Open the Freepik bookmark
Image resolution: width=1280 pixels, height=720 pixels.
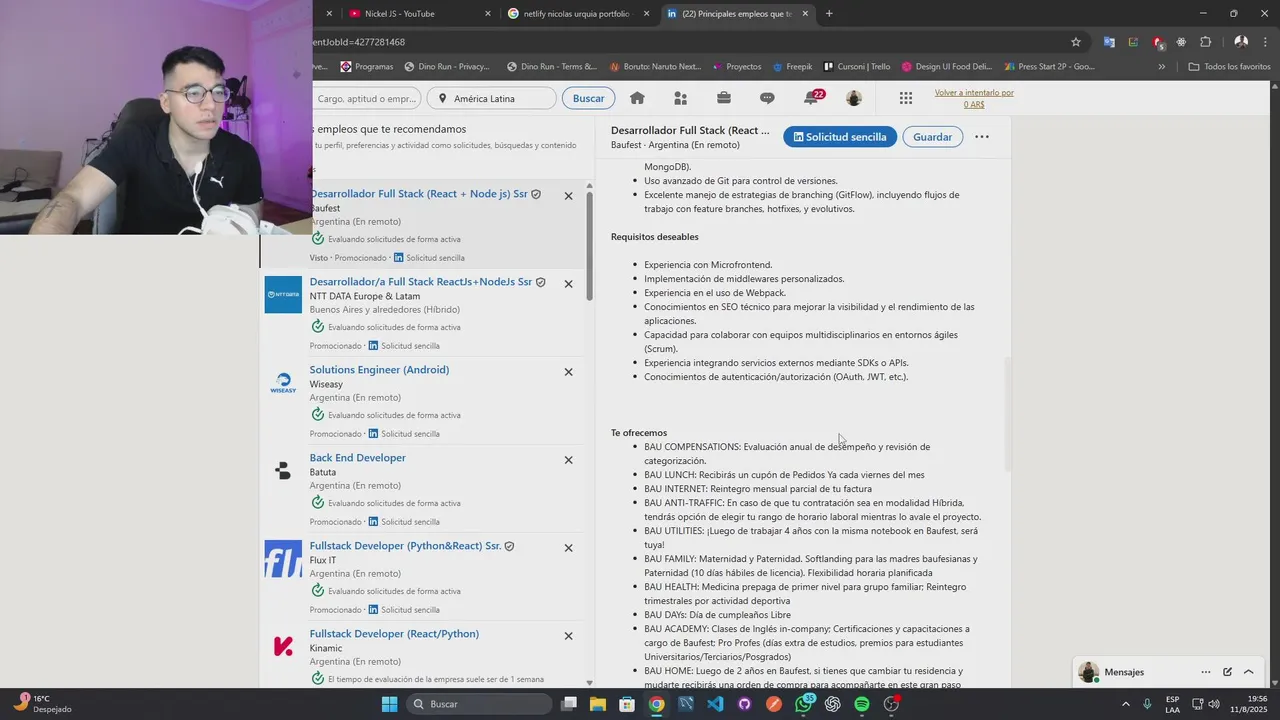pos(793,67)
